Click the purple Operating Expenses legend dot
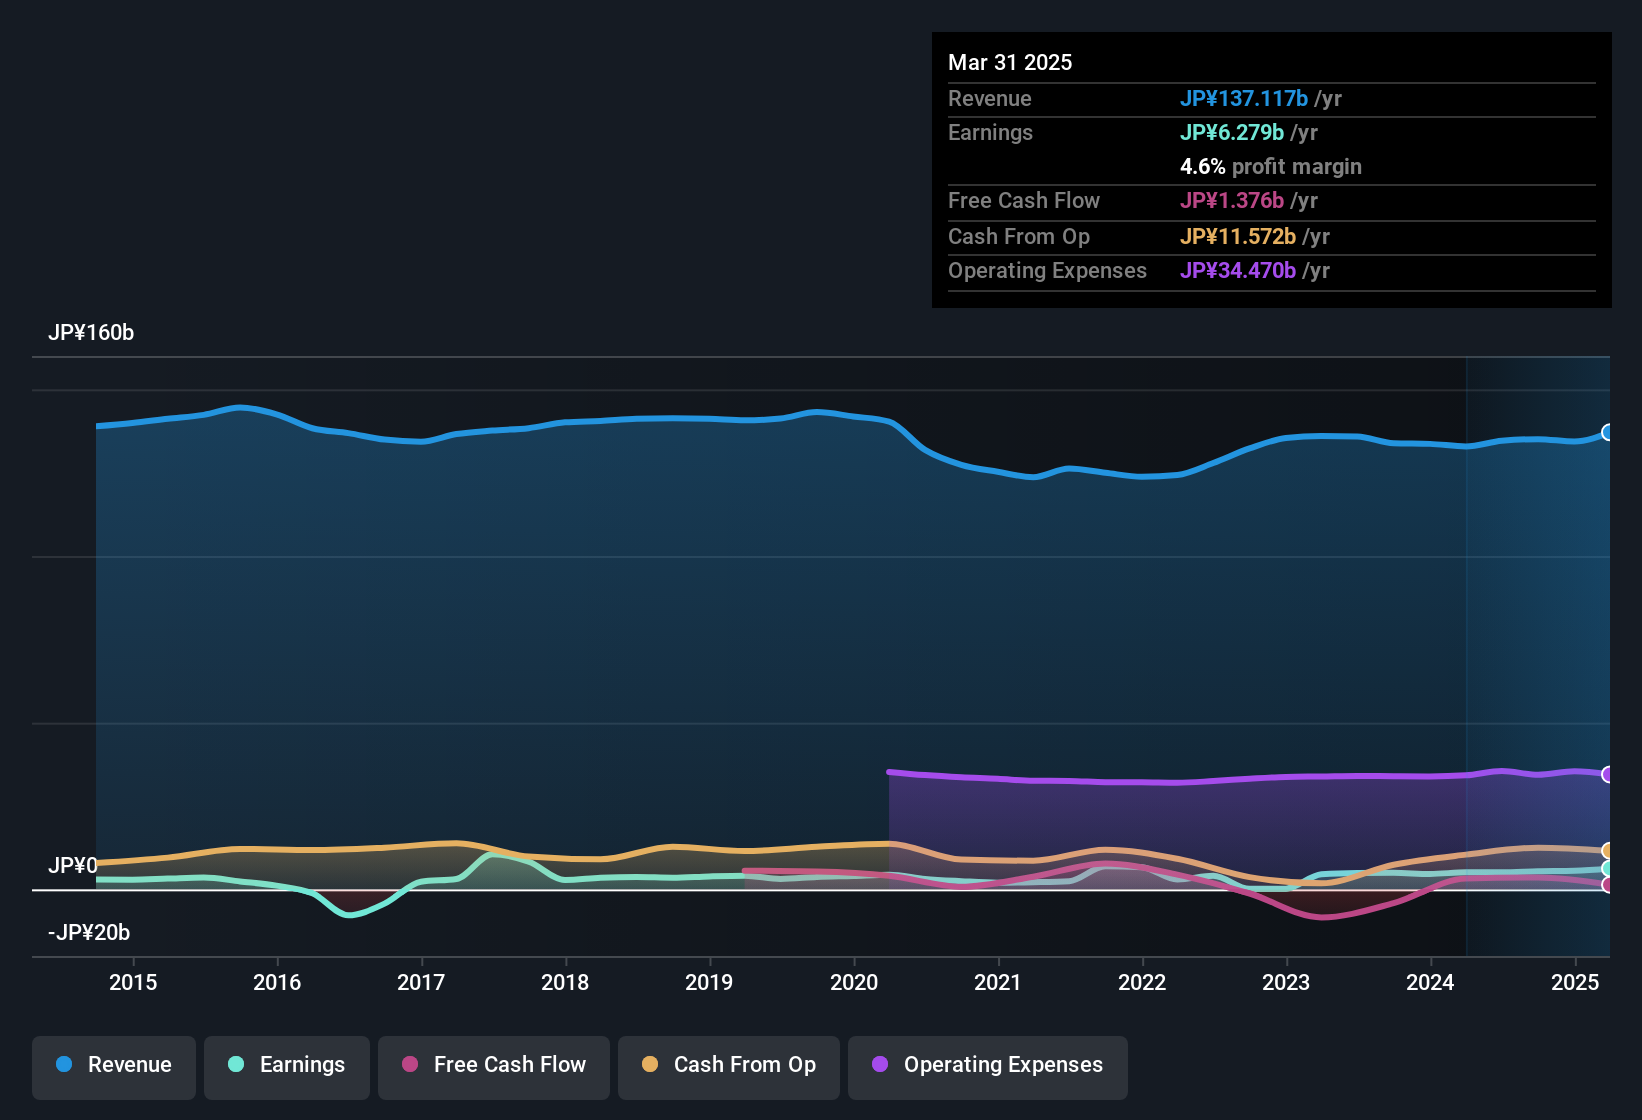1642x1120 pixels. (880, 1065)
